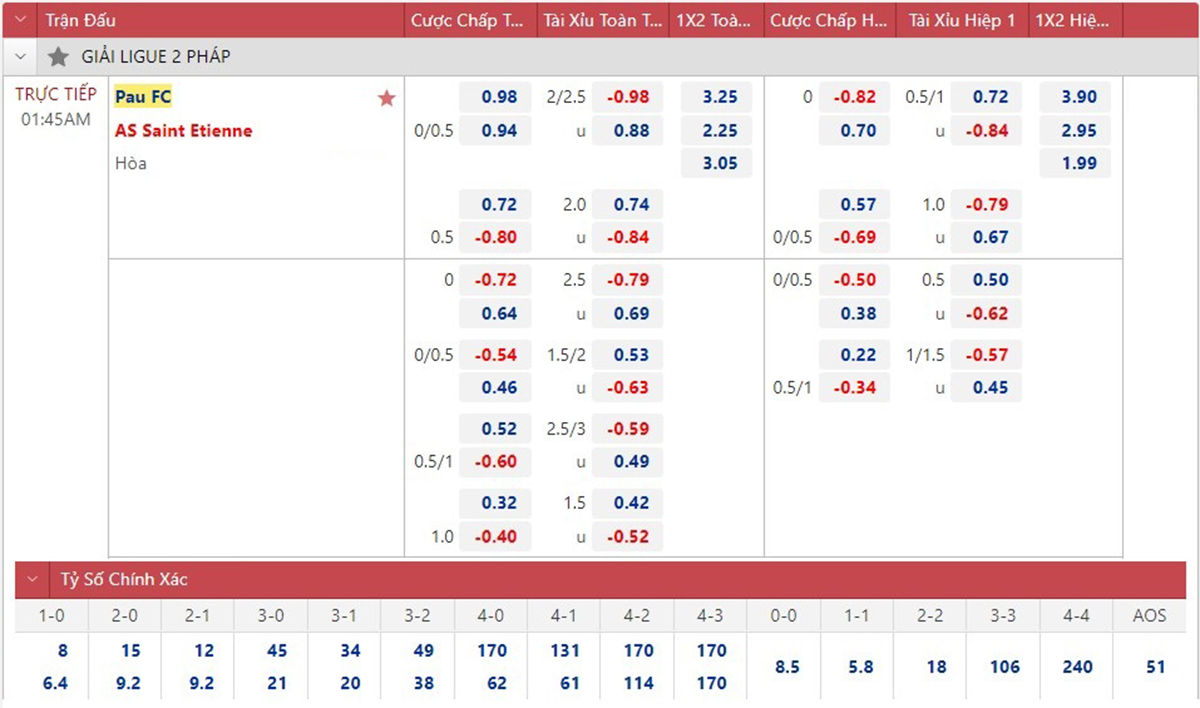This screenshot has width=1200, height=708.
Task: Select the 3.90 first-half 1X2 odds
Action: [x=1079, y=97]
